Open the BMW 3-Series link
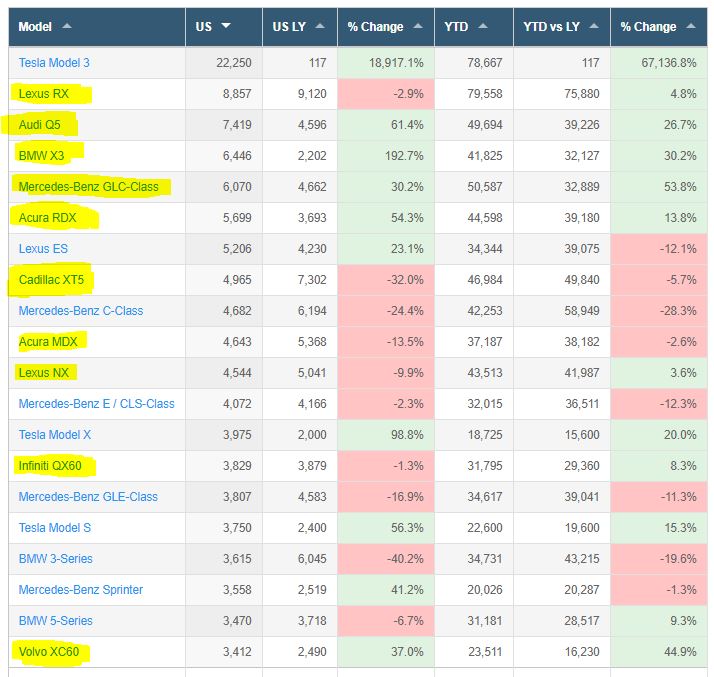The width and height of the screenshot is (714, 677). pyautogui.click(x=56, y=558)
